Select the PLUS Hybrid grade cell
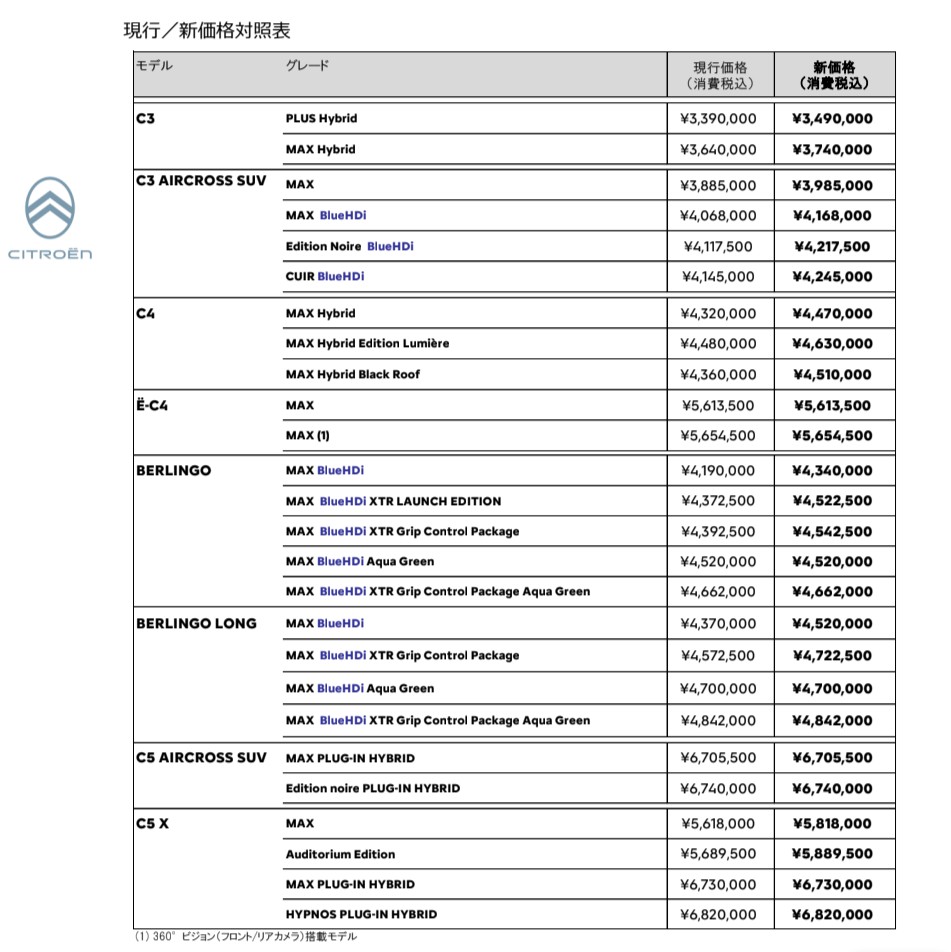Image resolution: width=951 pixels, height=952 pixels. 321,118
